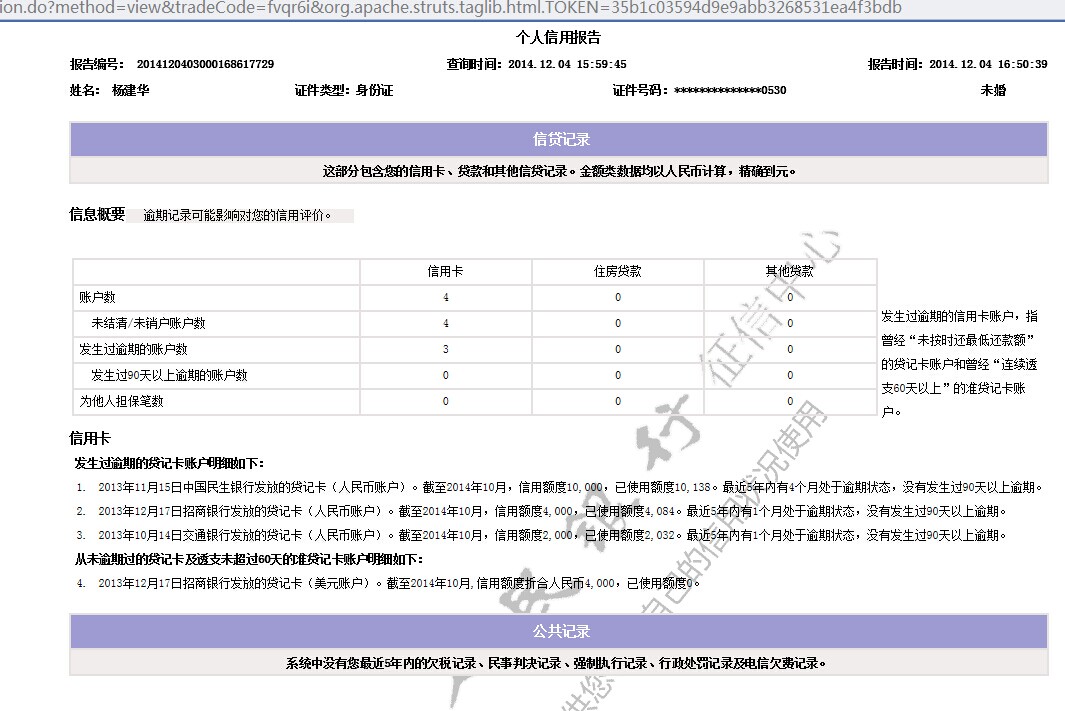Click the URL address bar
This screenshot has height=711, width=1065.
point(450,9)
